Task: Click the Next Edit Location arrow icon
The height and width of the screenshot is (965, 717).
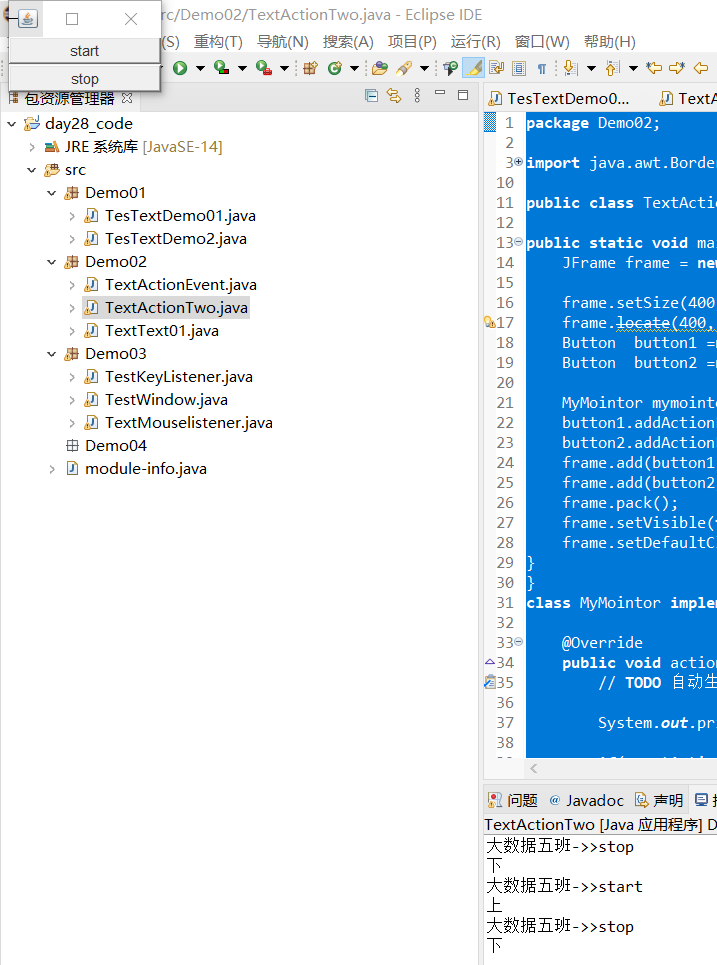Action: (677, 68)
